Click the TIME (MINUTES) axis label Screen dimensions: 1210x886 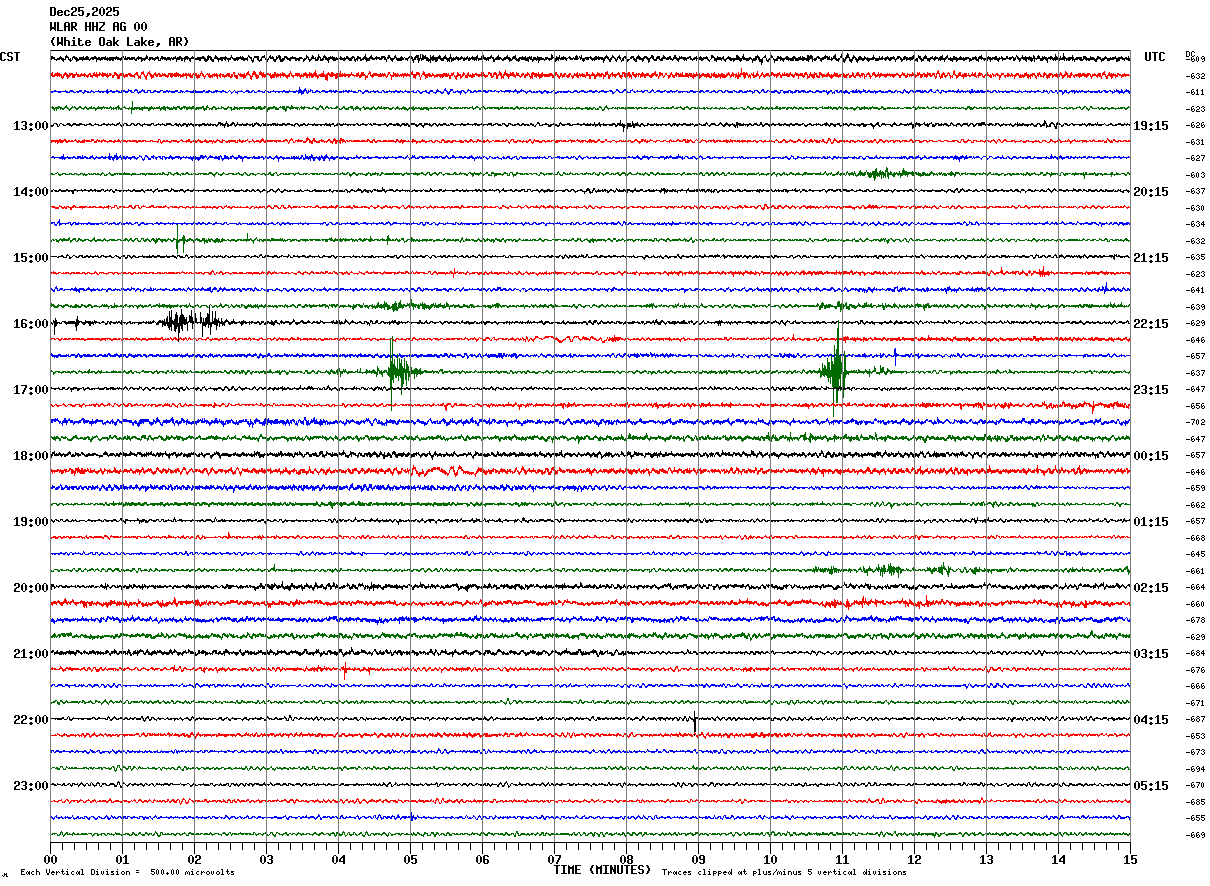(x=602, y=870)
